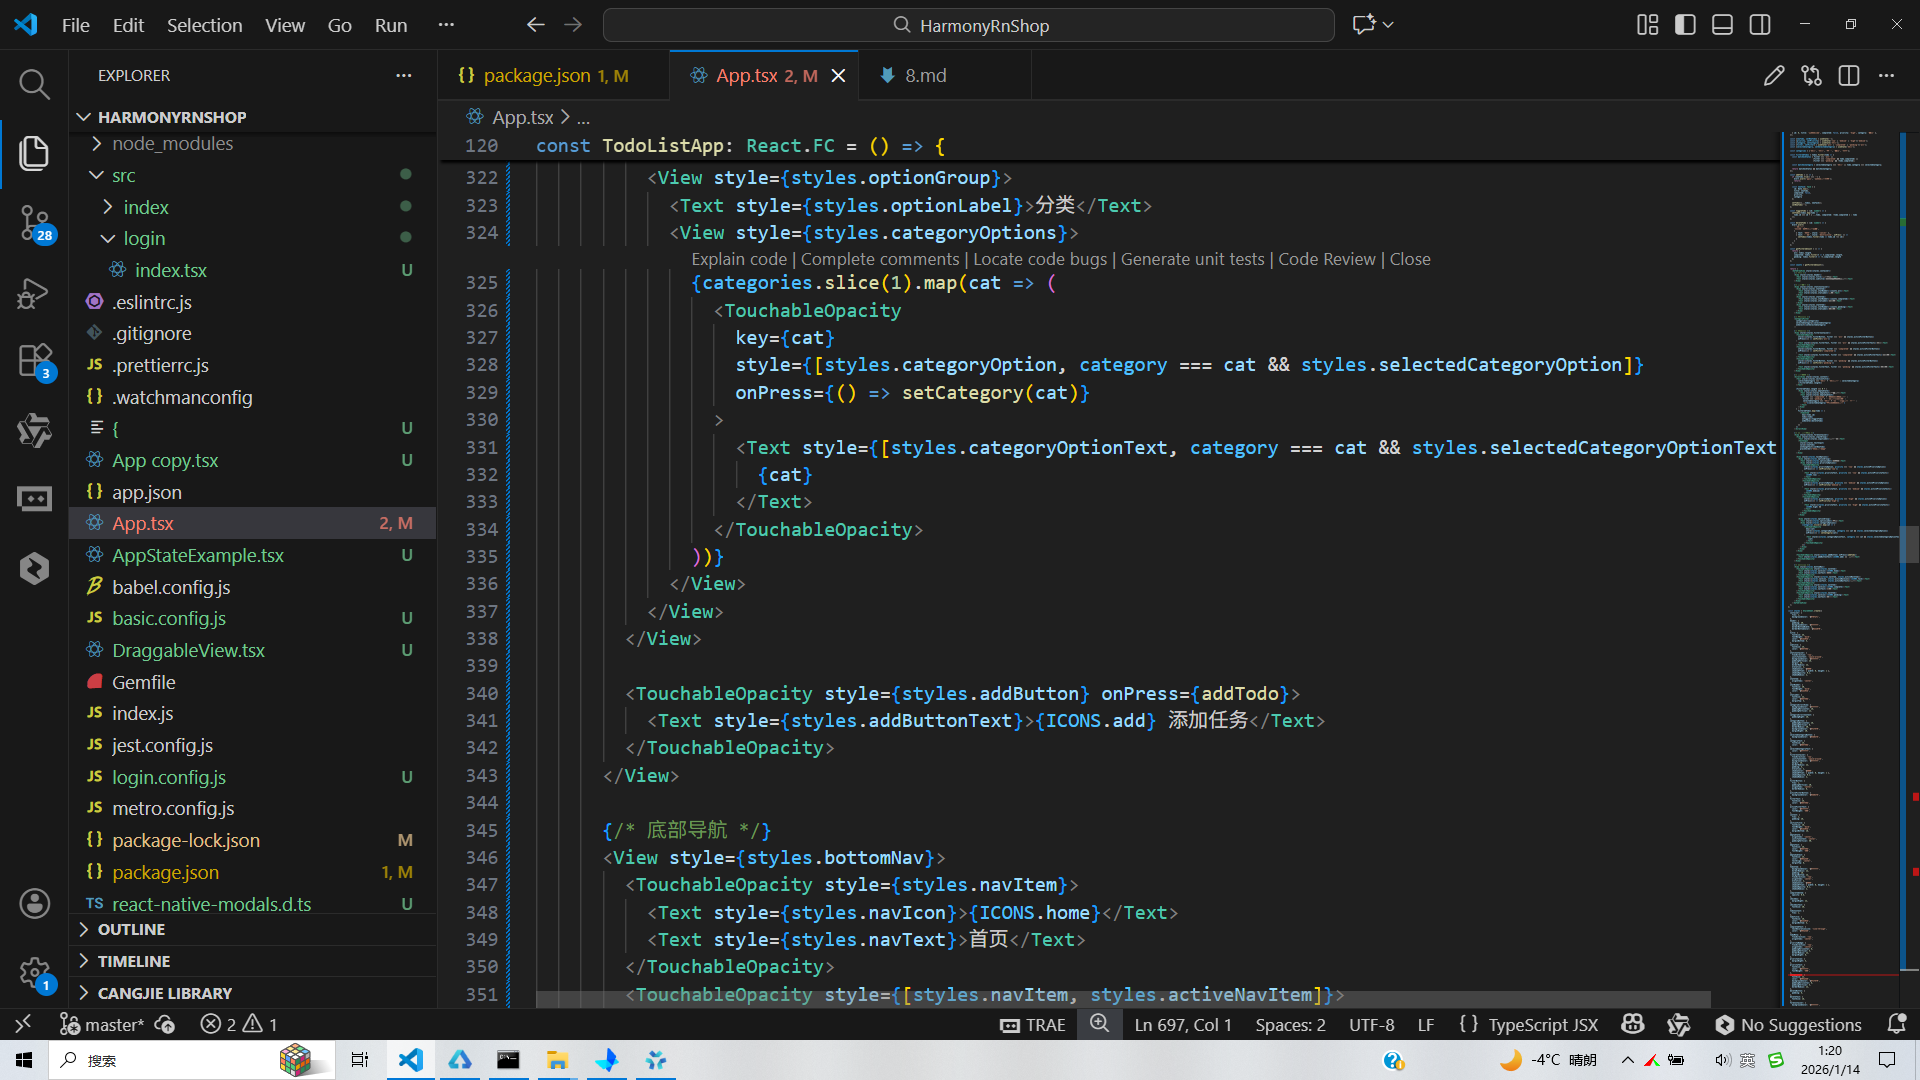Open the Selection menu
1920x1080 pixels.
click(204, 25)
